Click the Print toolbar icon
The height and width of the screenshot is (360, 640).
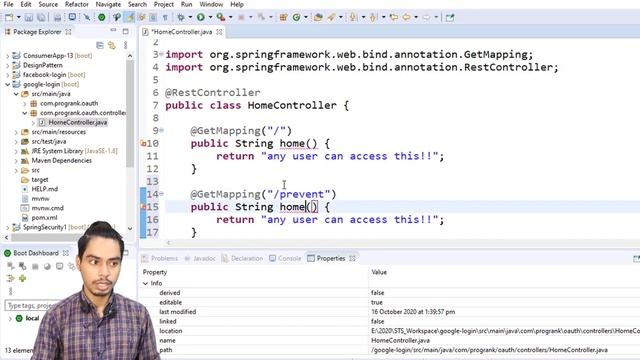click(58, 18)
